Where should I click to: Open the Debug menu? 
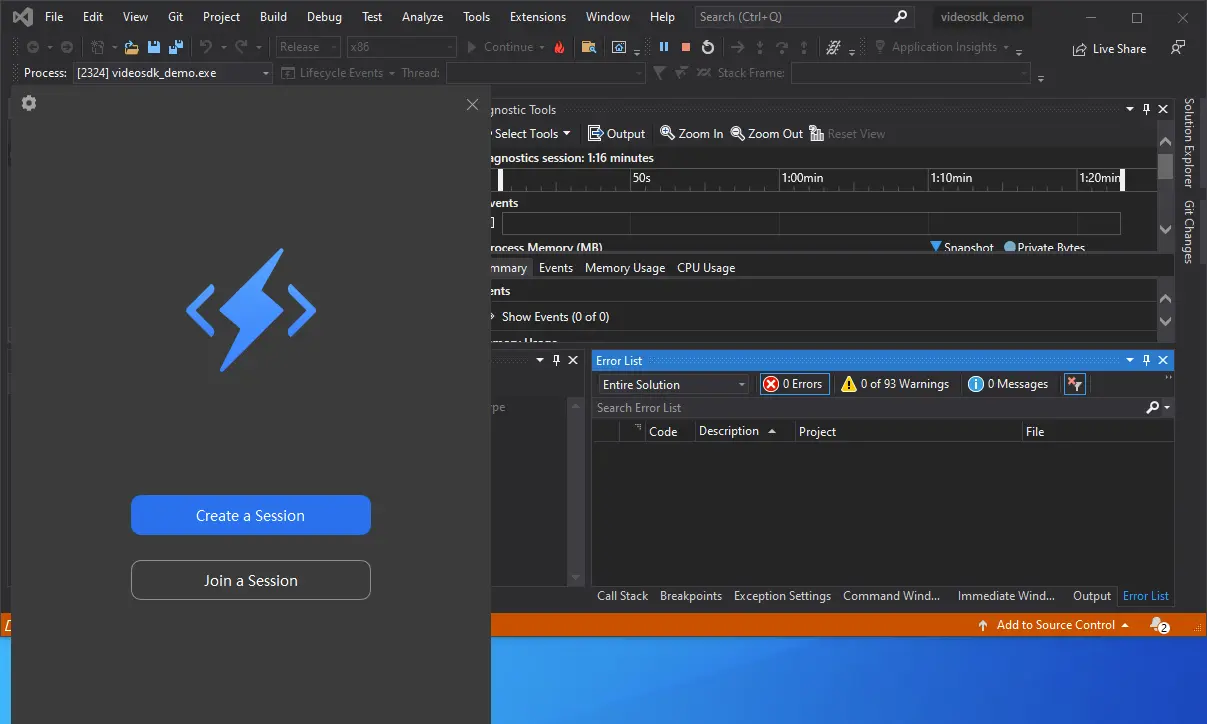tap(323, 16)
